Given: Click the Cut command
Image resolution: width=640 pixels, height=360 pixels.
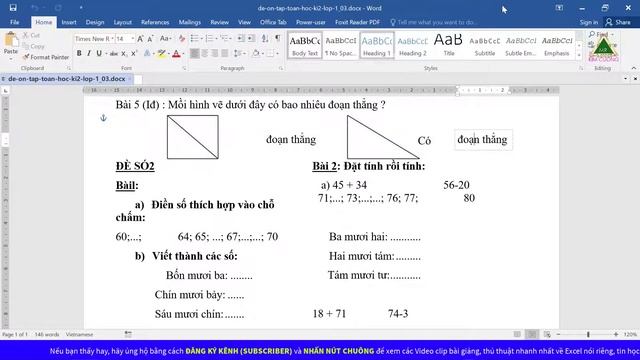Looking at the screenshot, I should [x=31, y=36].
